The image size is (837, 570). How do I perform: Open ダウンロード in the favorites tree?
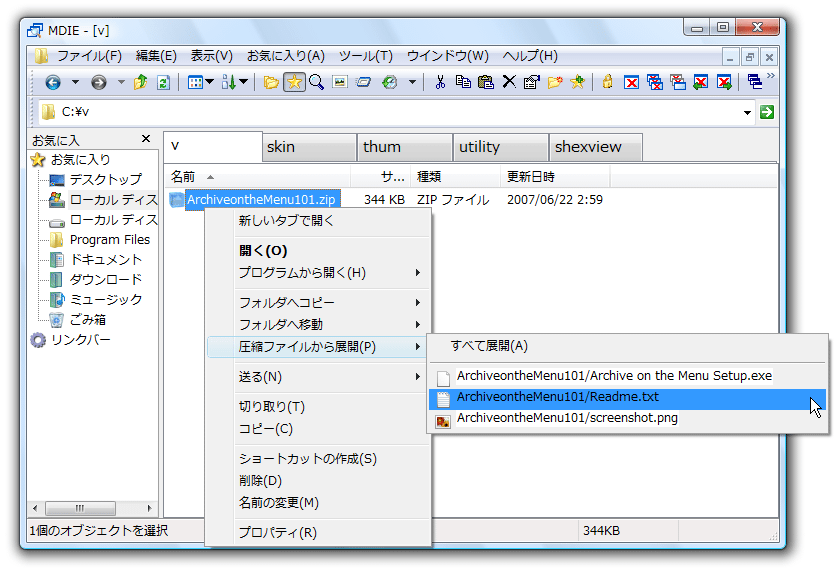point(105,280)
